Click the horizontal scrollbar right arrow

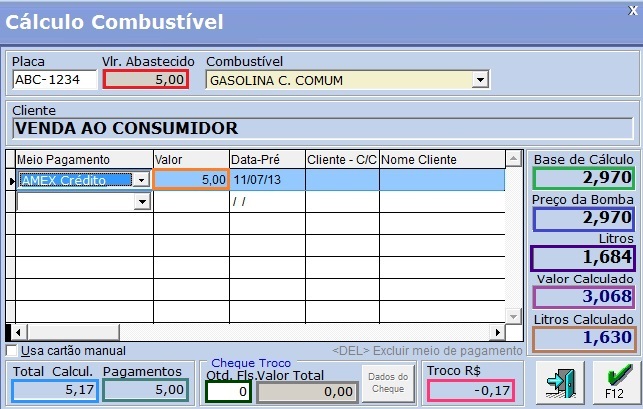497,332
